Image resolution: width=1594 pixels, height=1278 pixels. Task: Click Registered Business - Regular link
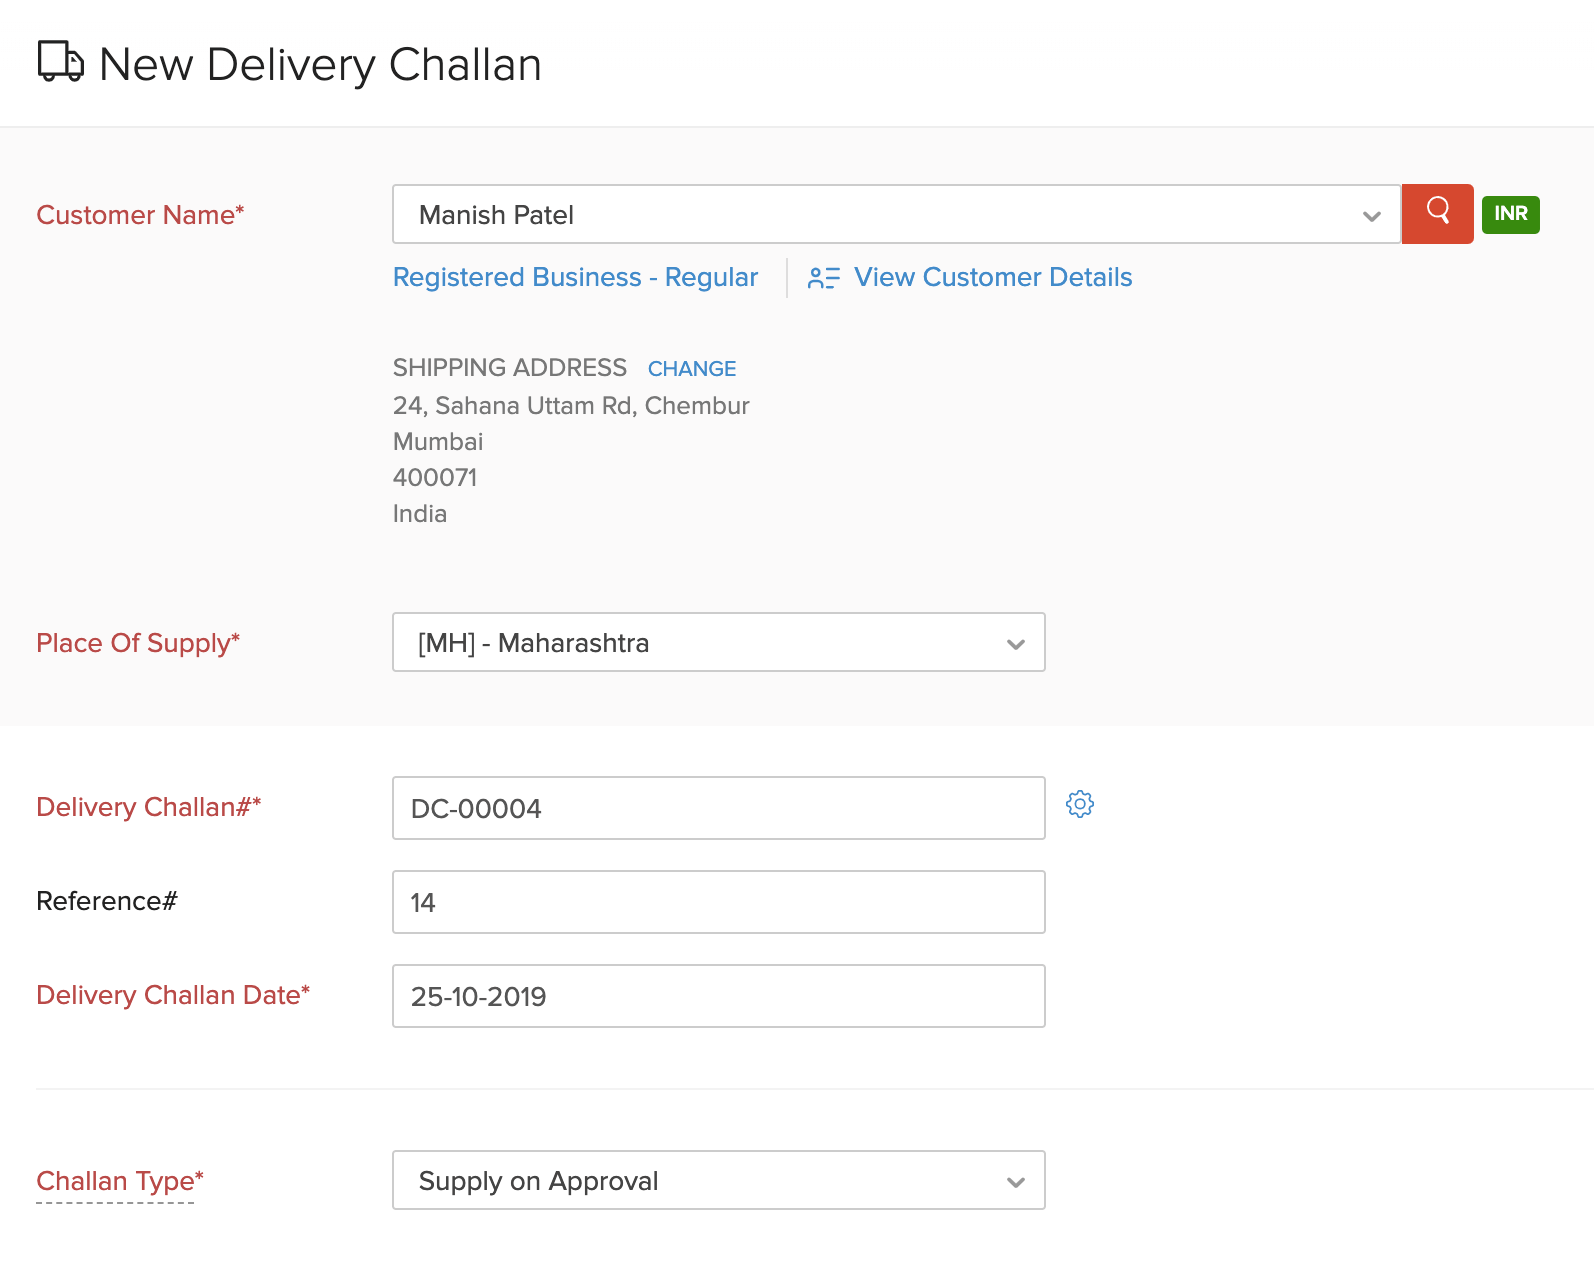pyautogui.click(x=575, y=277)
